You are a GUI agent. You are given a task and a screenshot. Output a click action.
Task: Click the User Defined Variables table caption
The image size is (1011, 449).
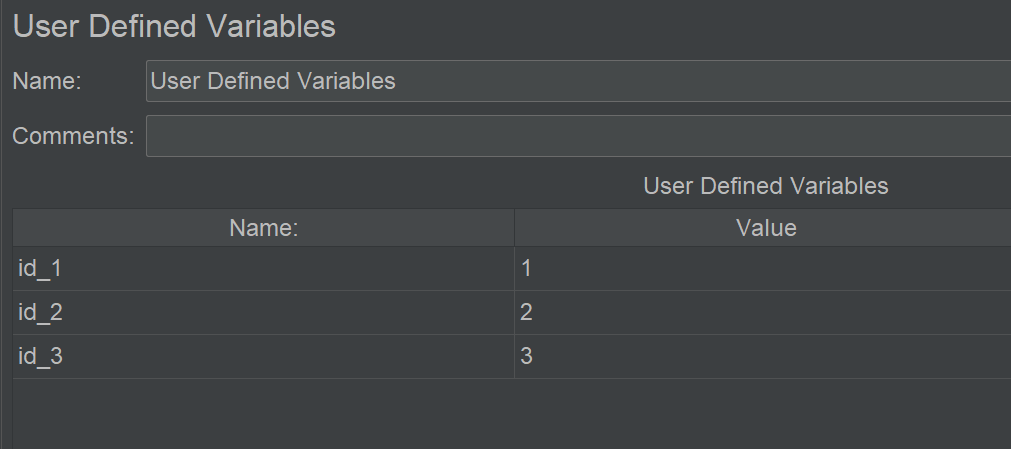(765, 186)
